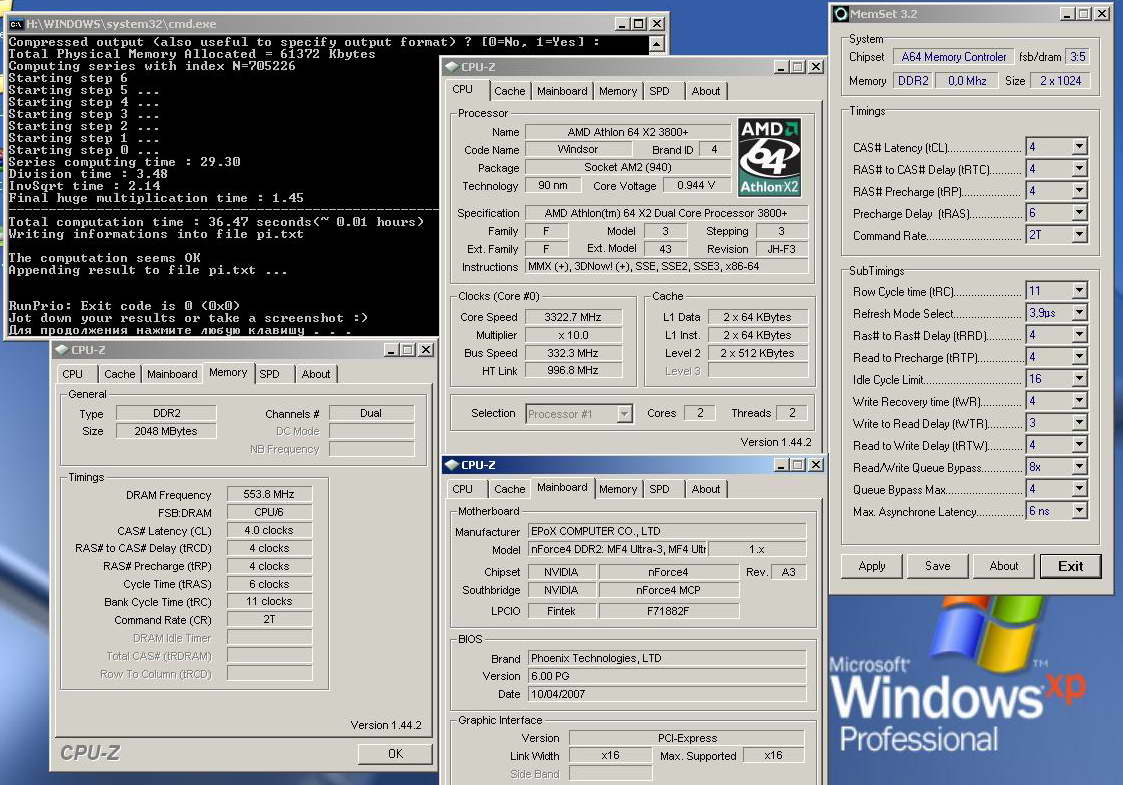Viewport: 1123px width, 785px height.
Task: Open the Write Recovery time (tWR) dropdown
Action: (1079, 401)
